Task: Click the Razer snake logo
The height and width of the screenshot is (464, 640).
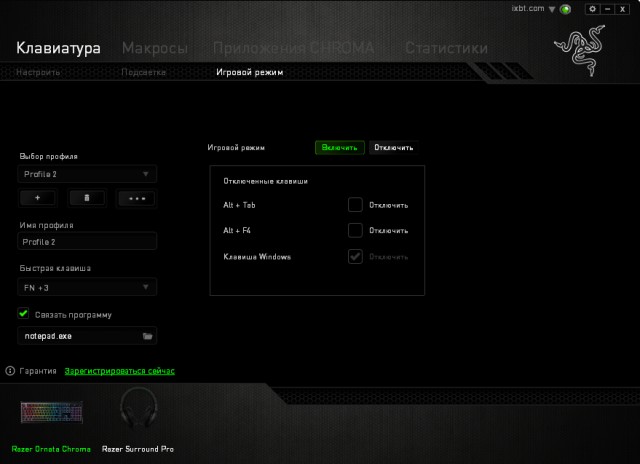Action: pyautogui.click(x=582, y=55)
